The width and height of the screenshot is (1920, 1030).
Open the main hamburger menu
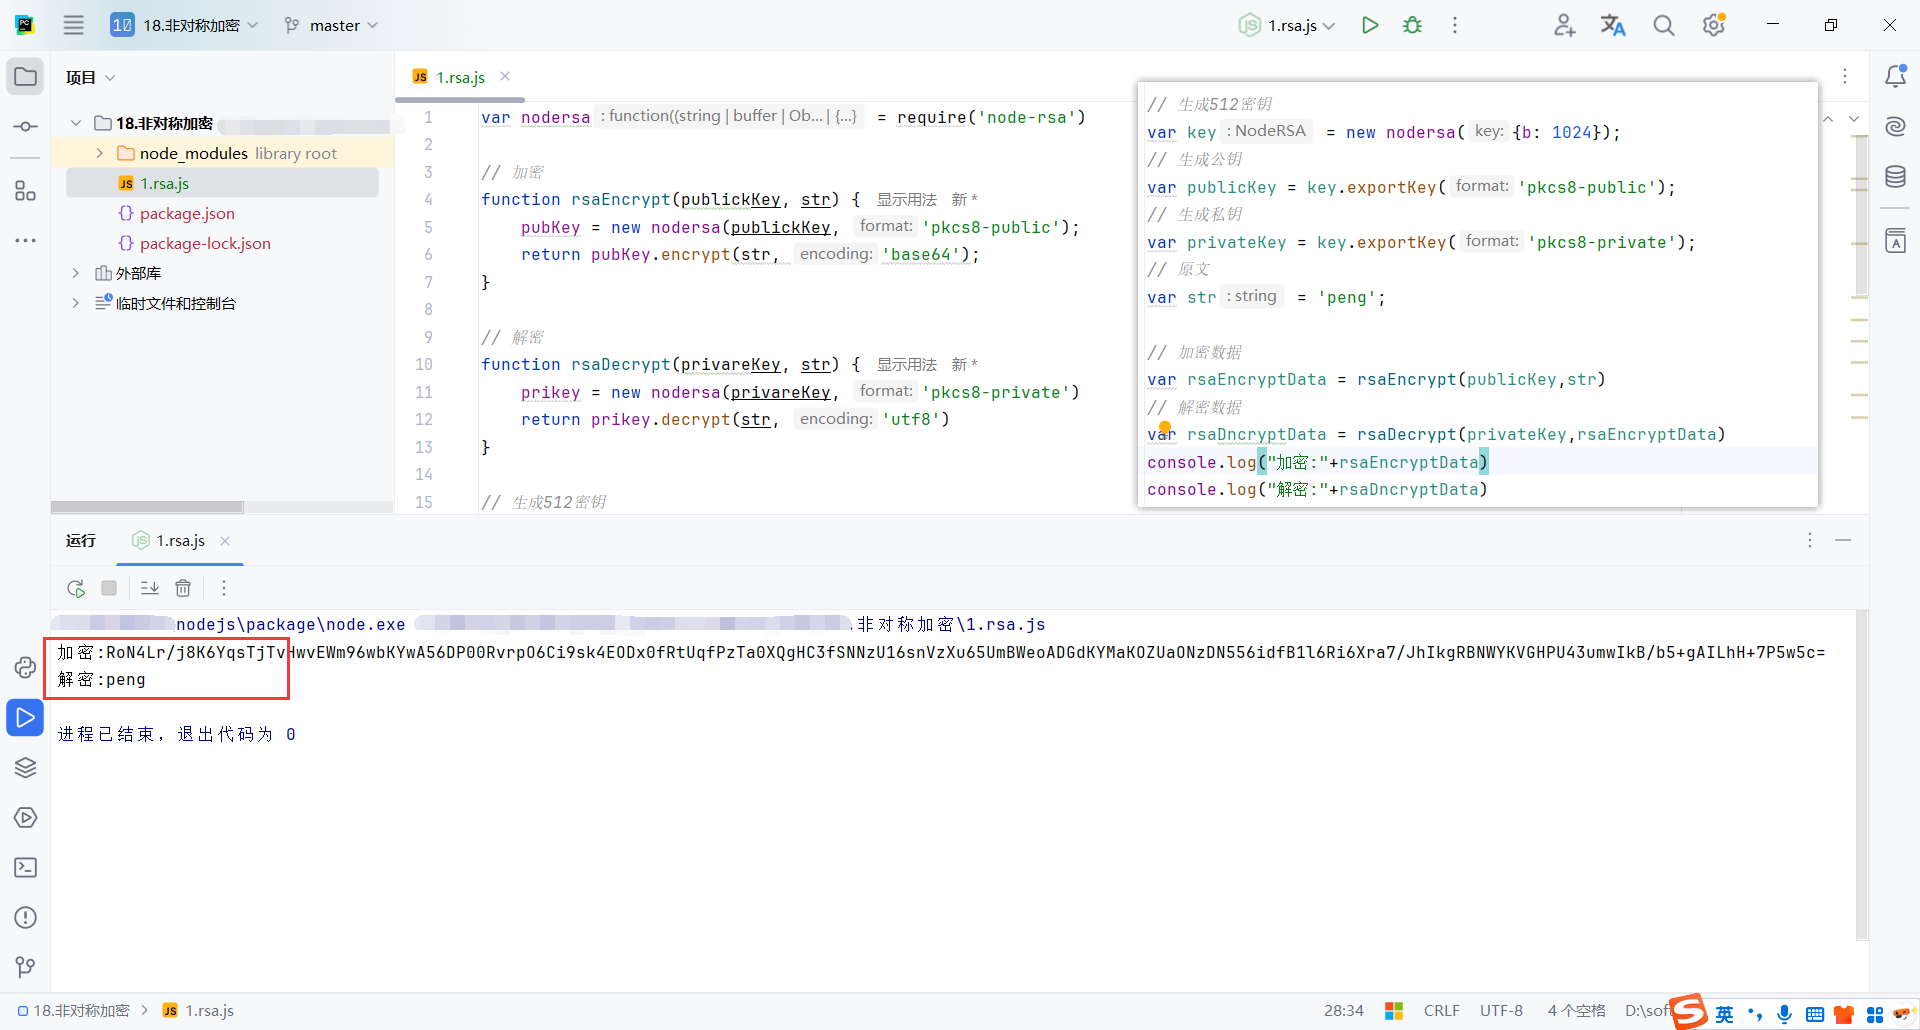(x=74, y=26)
